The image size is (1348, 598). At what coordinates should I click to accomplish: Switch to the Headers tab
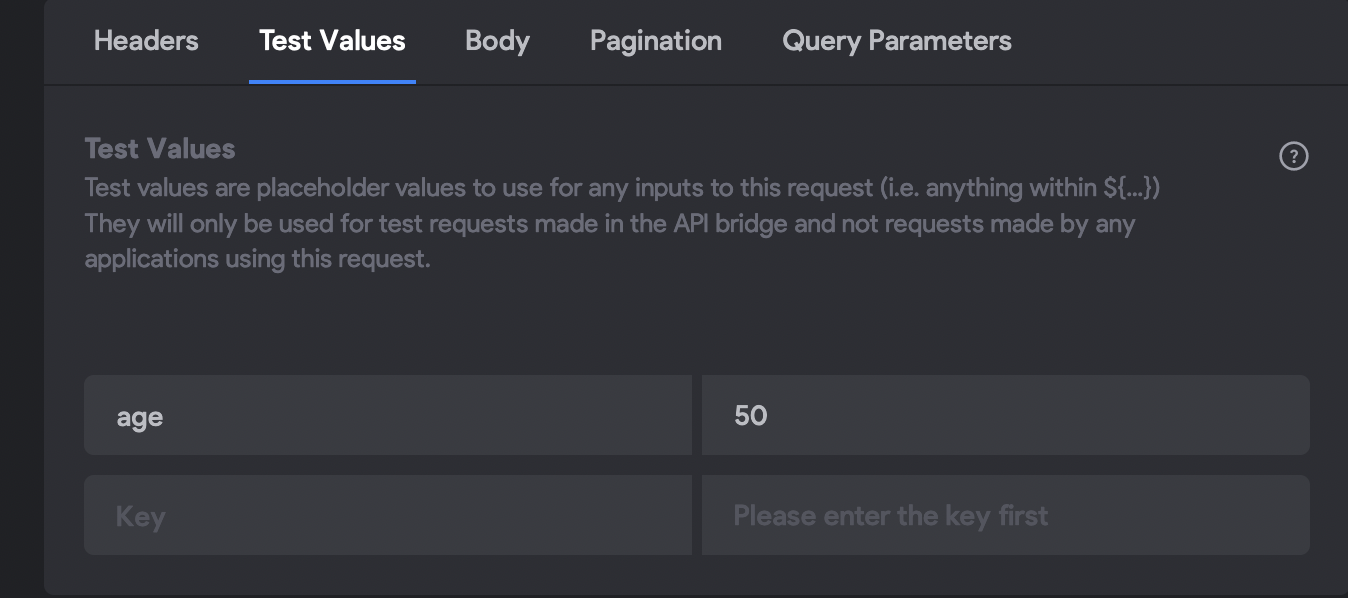click(146, 41)
